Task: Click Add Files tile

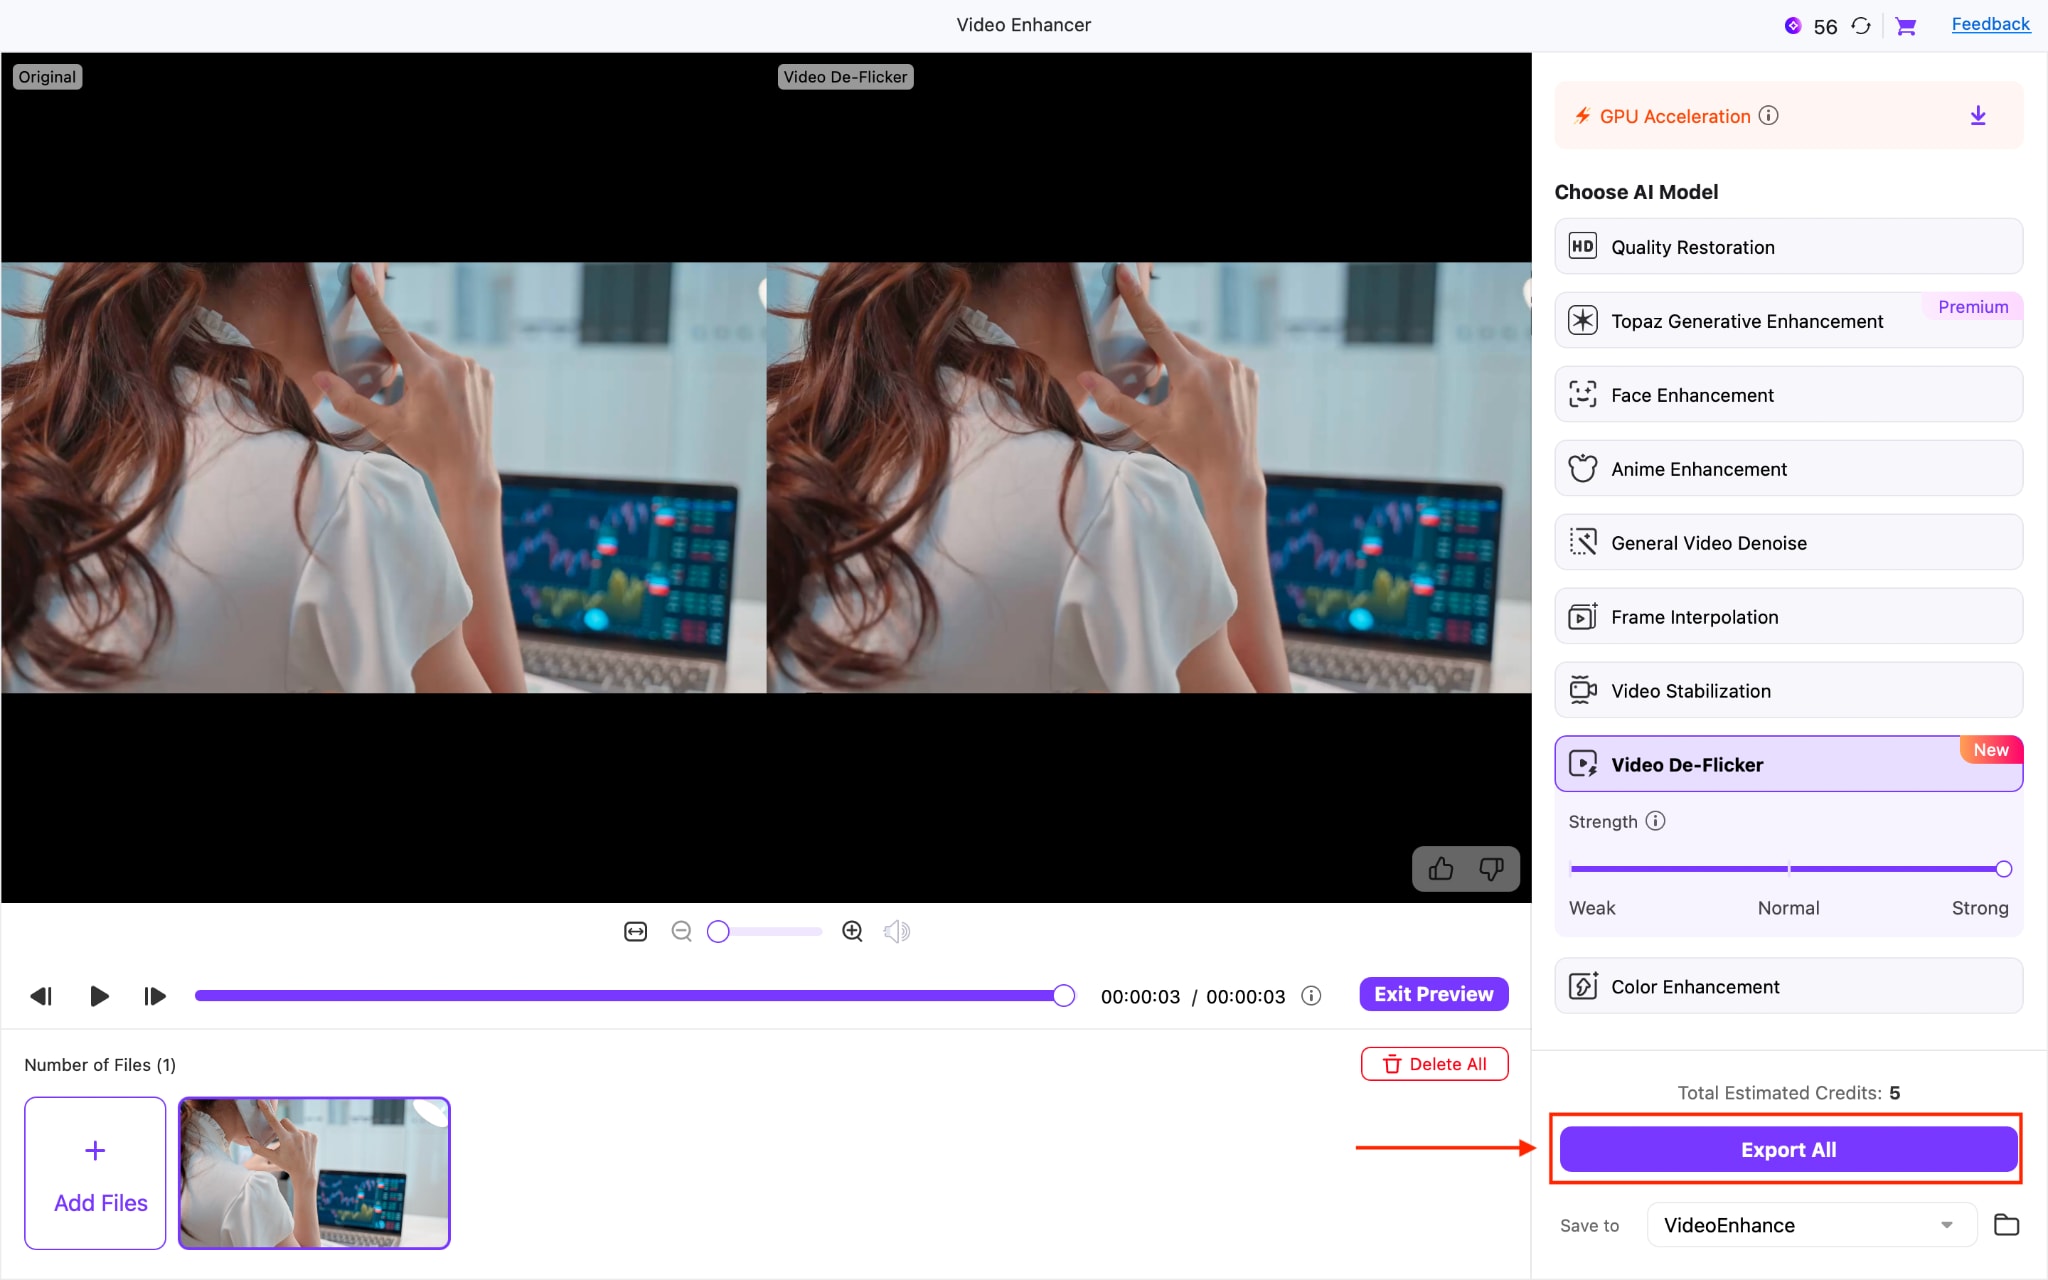Action: [x=95, y=1173]
